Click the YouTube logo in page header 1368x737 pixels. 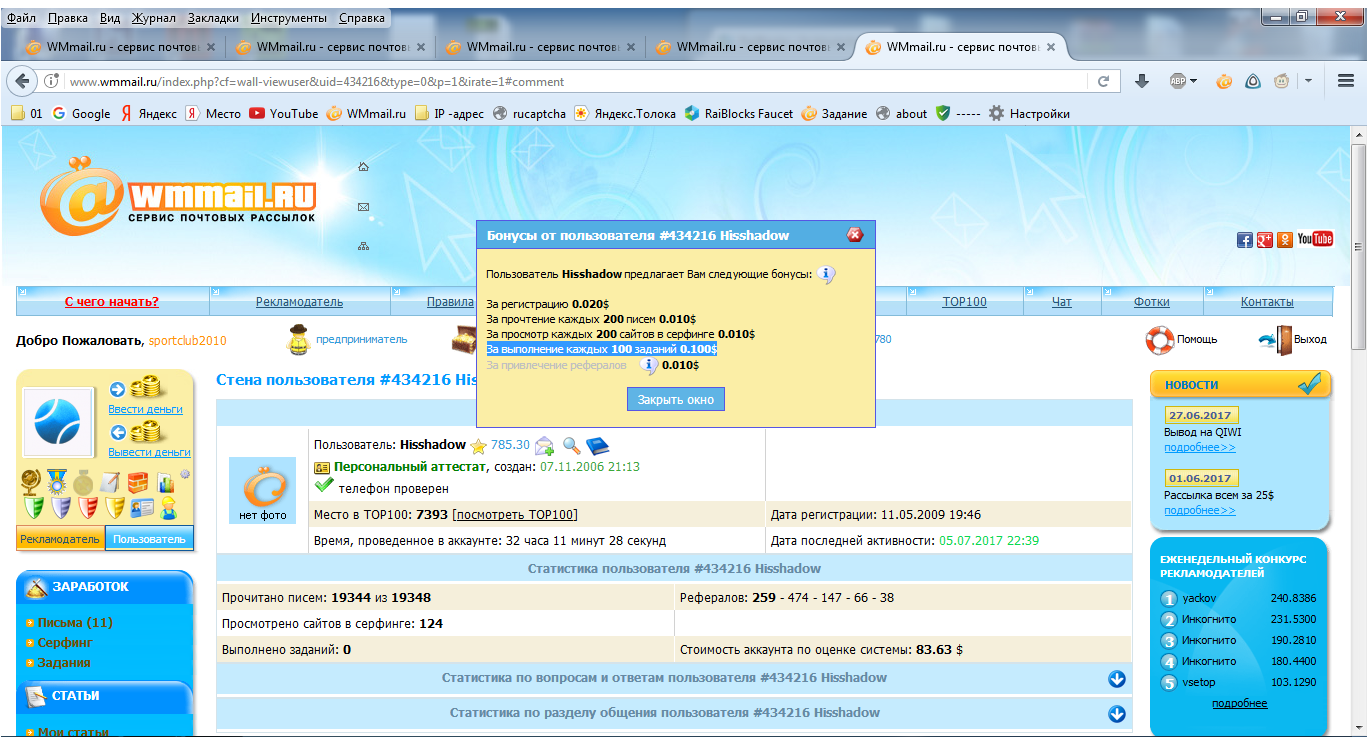click(1315, 239)
